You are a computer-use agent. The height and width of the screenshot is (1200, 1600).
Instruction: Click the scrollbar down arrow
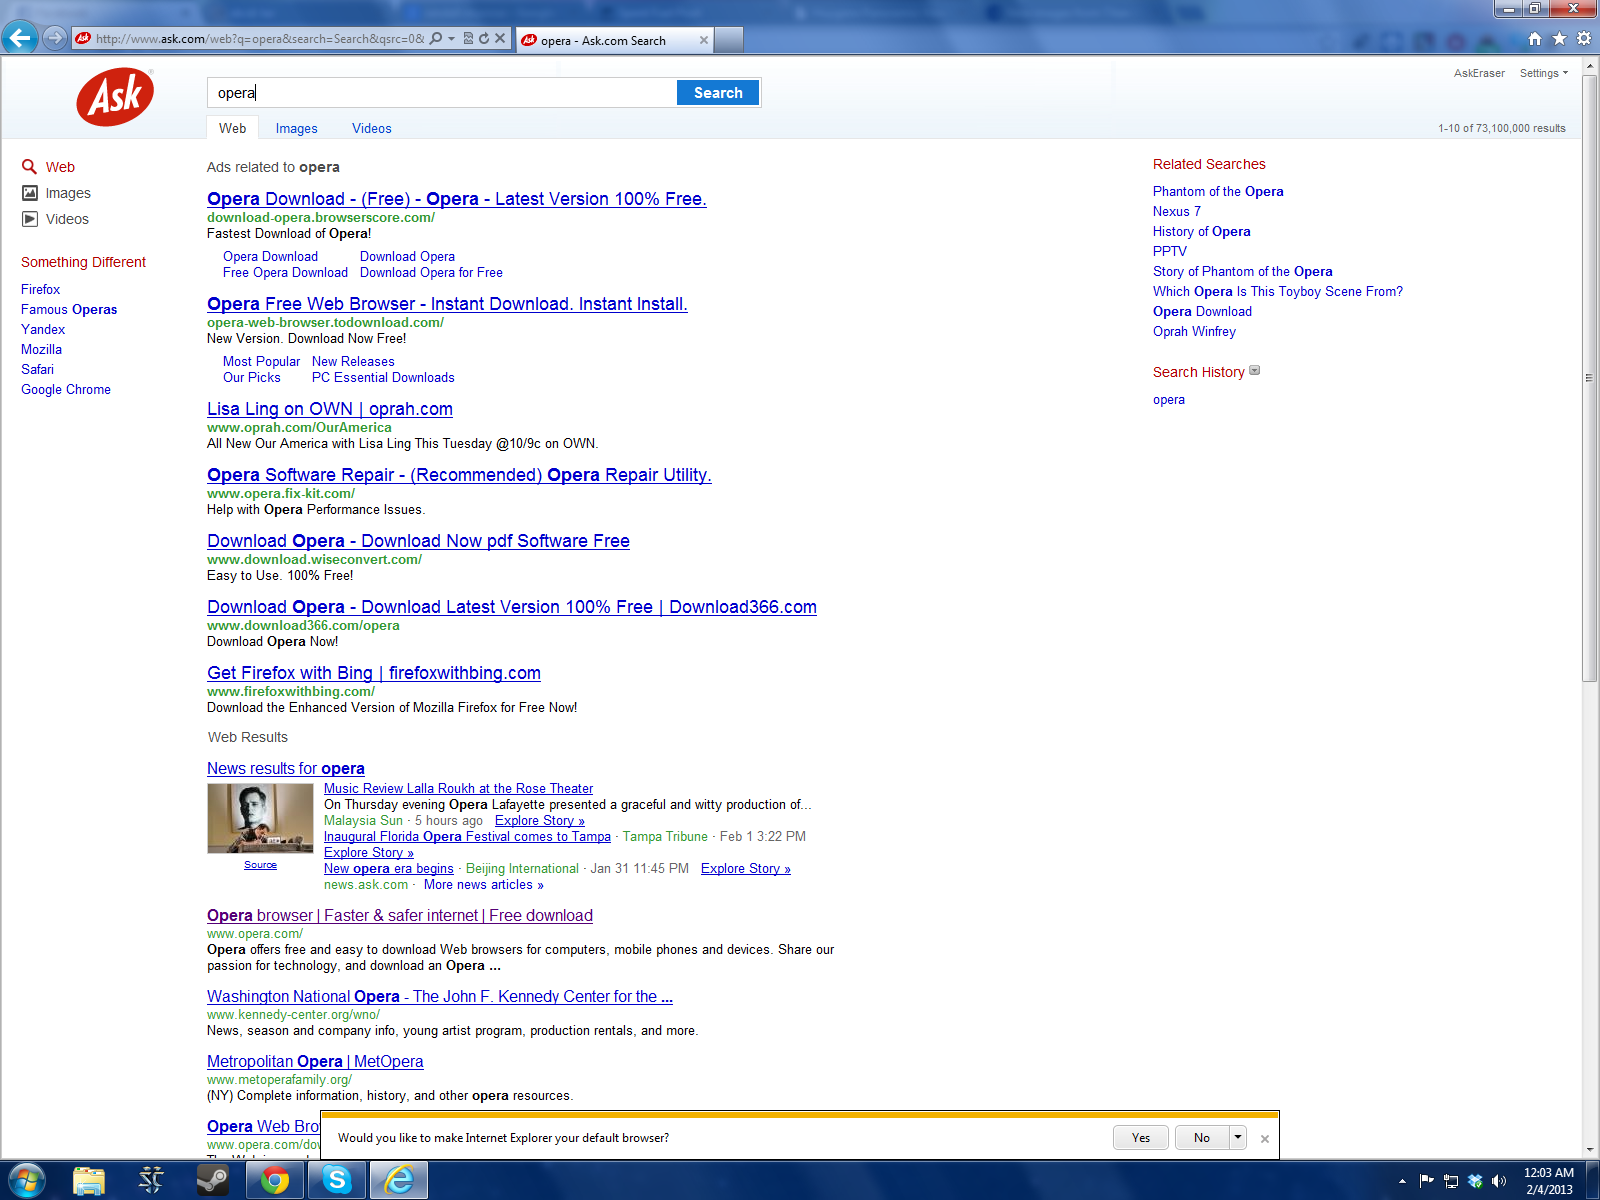(1590, 1150)
